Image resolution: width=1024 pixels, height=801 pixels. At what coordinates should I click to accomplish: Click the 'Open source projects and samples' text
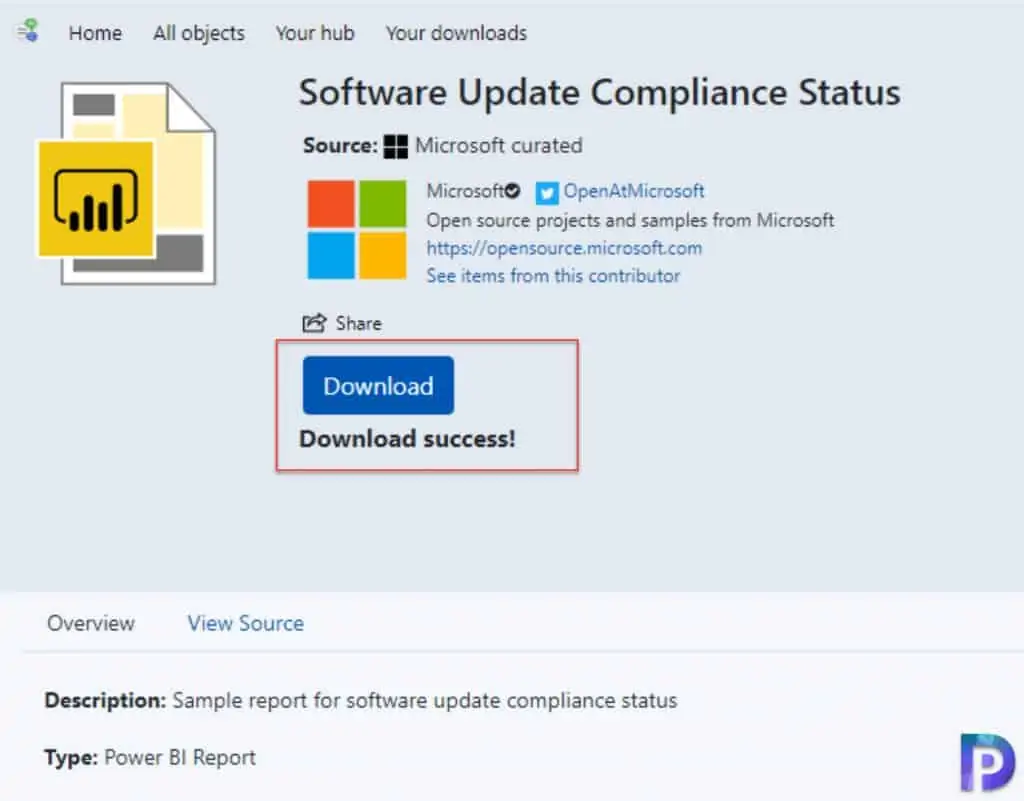coord(630,221)
